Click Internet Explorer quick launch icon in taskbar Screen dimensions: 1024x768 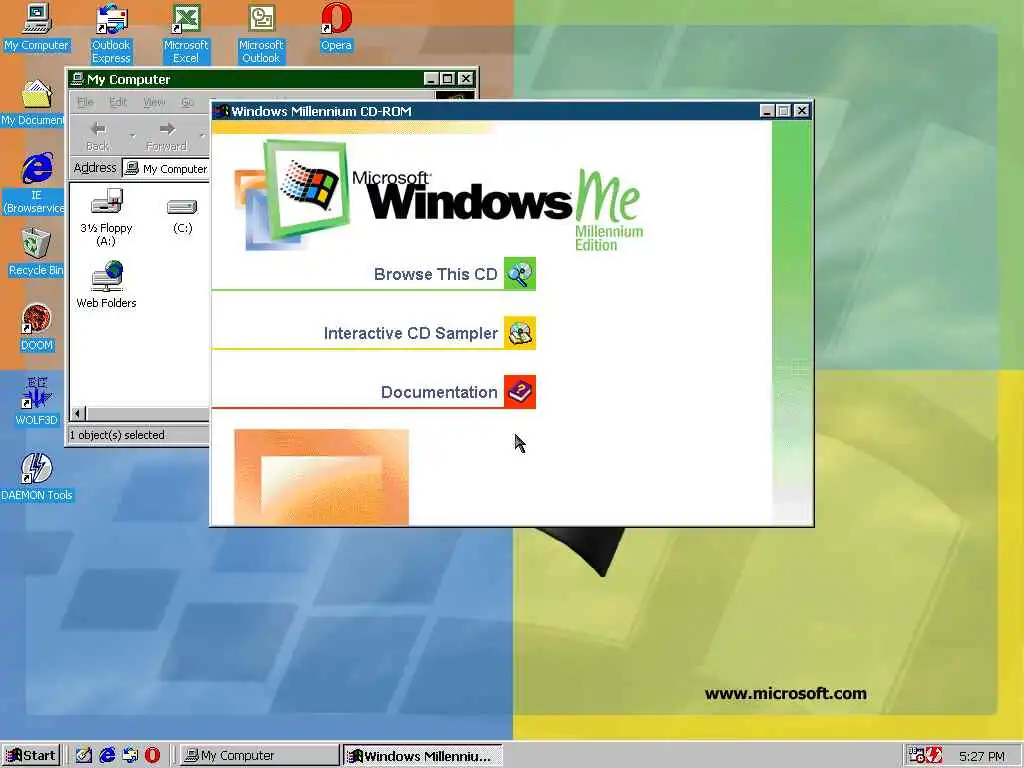pos(107,755)
